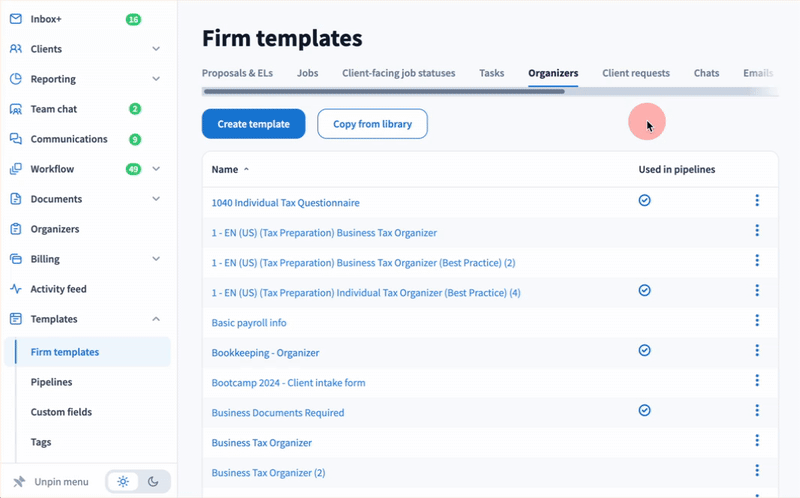Click the Create template button
Screen dimensions: 800x498
point(253,124)
